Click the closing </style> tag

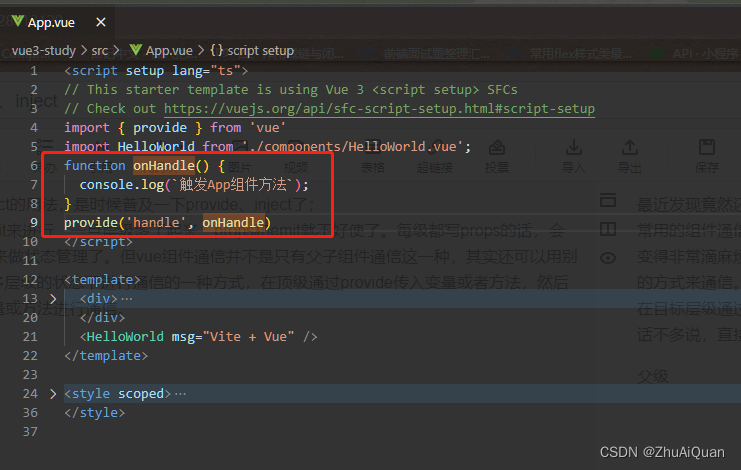click(95, 413)
